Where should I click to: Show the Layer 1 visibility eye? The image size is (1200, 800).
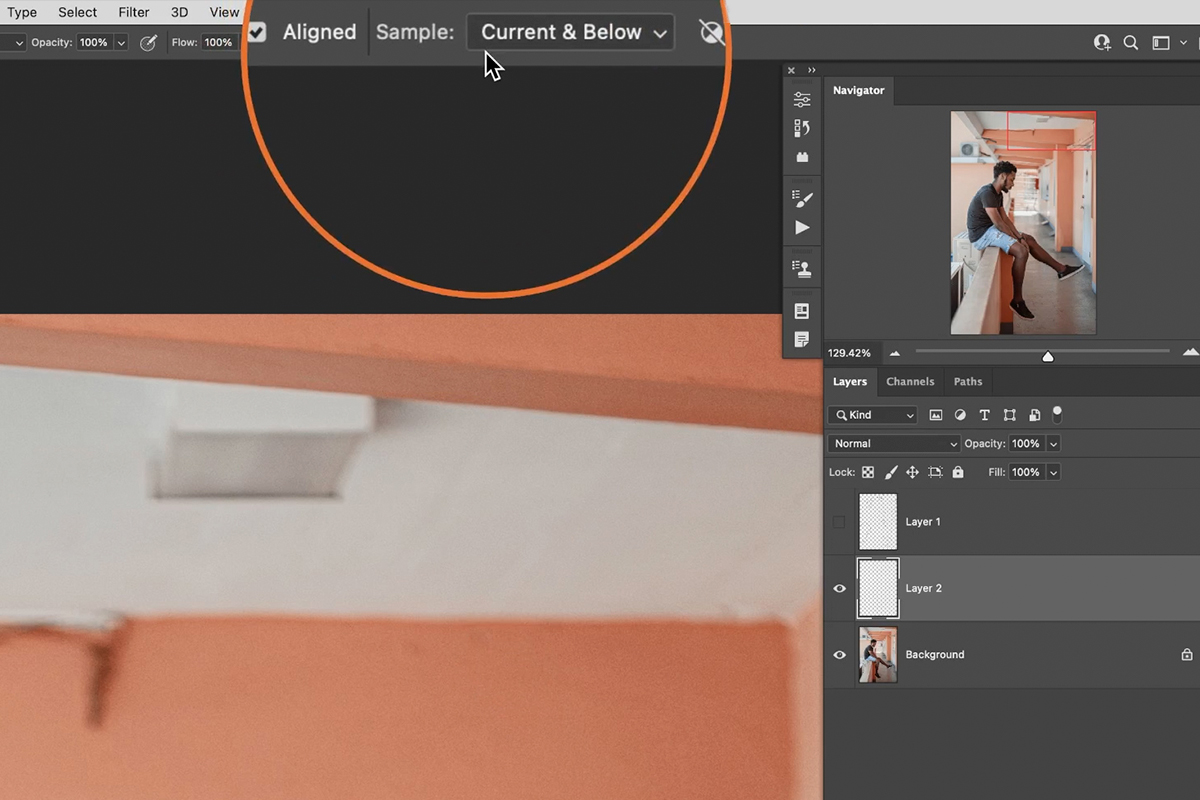[x=840, y=521]
